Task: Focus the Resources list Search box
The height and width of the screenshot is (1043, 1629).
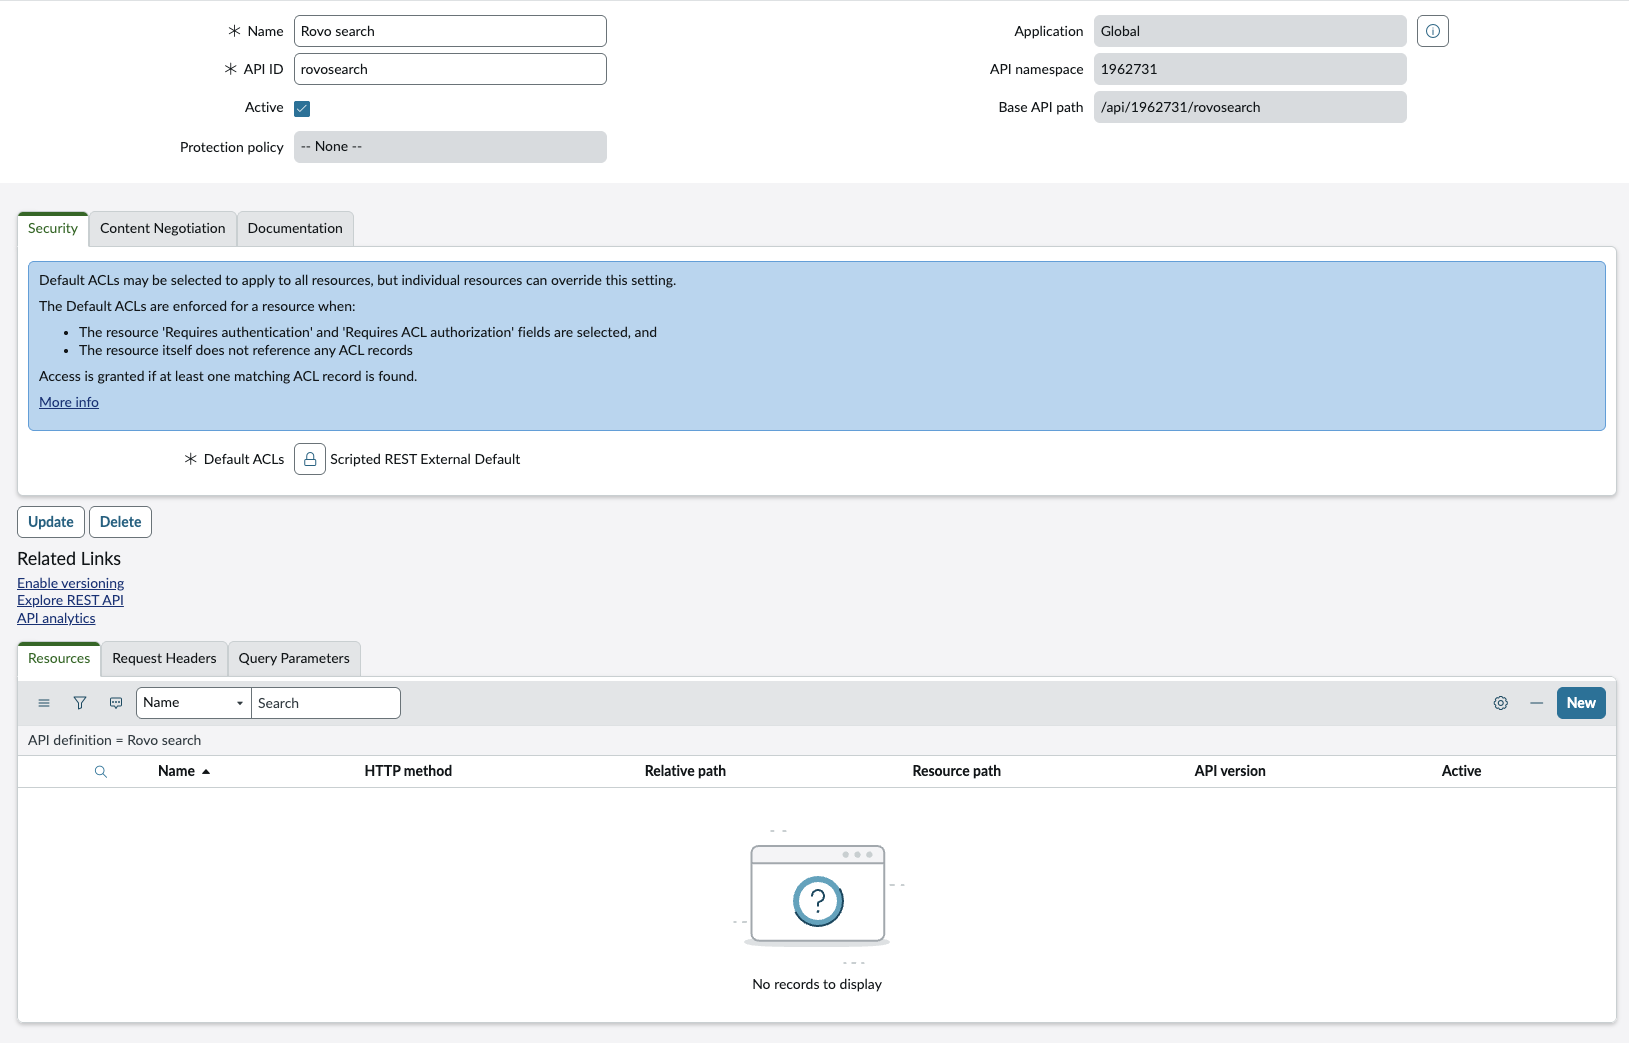Action: coord(326,703)
